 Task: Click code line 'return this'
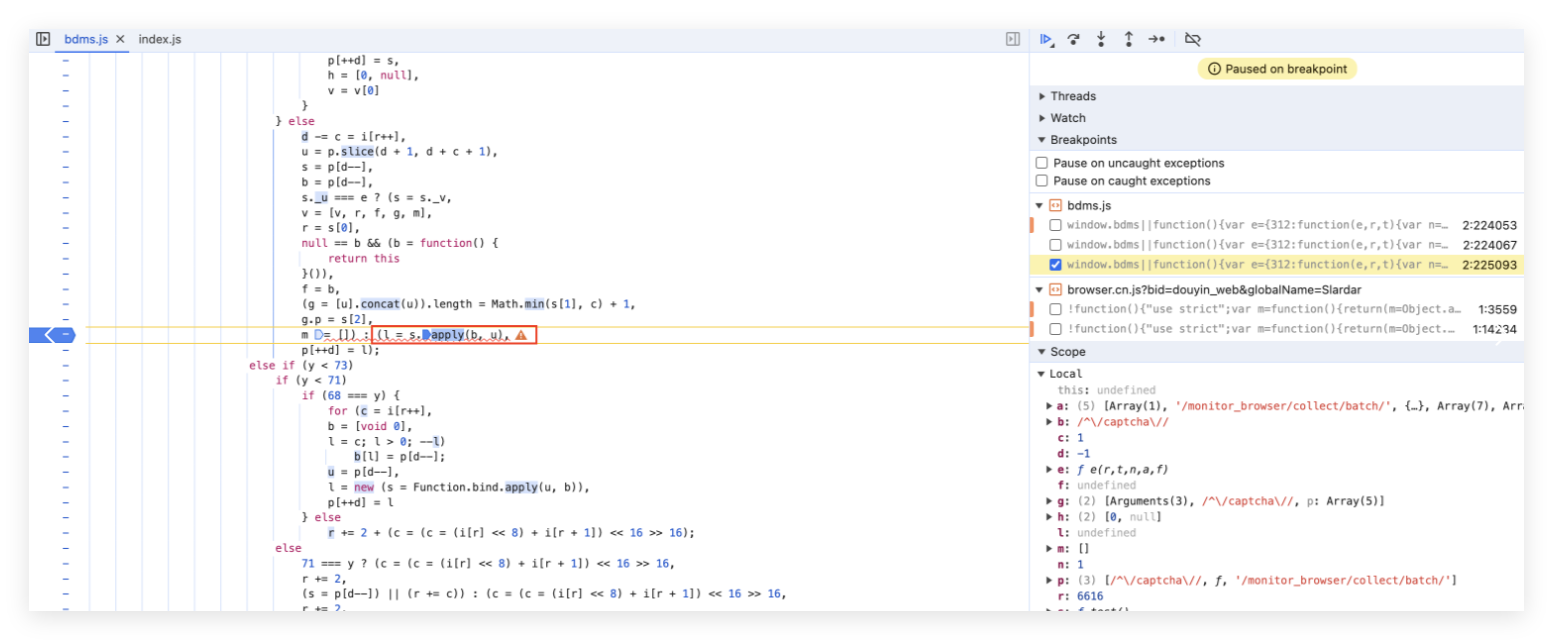tap(363, 258)
